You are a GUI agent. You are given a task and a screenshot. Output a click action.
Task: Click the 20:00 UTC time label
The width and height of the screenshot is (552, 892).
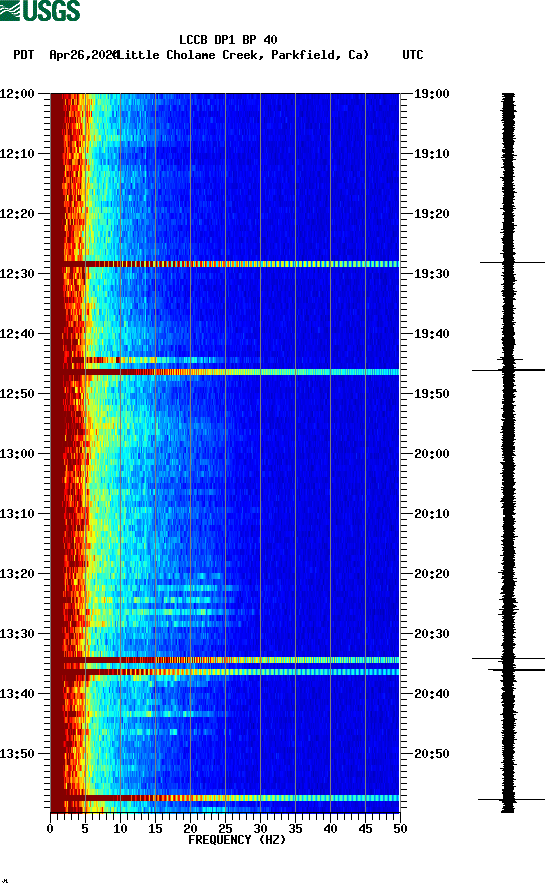point(431,453)
